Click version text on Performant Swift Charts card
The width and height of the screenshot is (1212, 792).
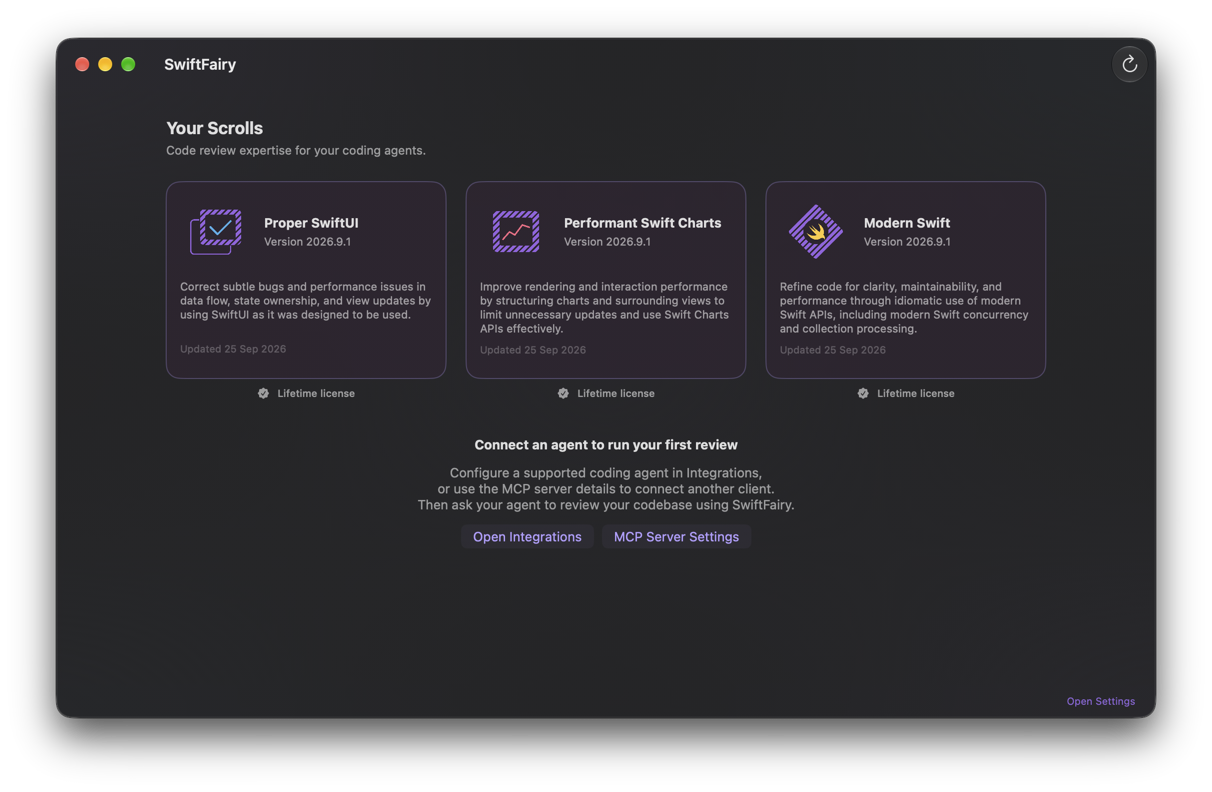(x=607, y=242)
